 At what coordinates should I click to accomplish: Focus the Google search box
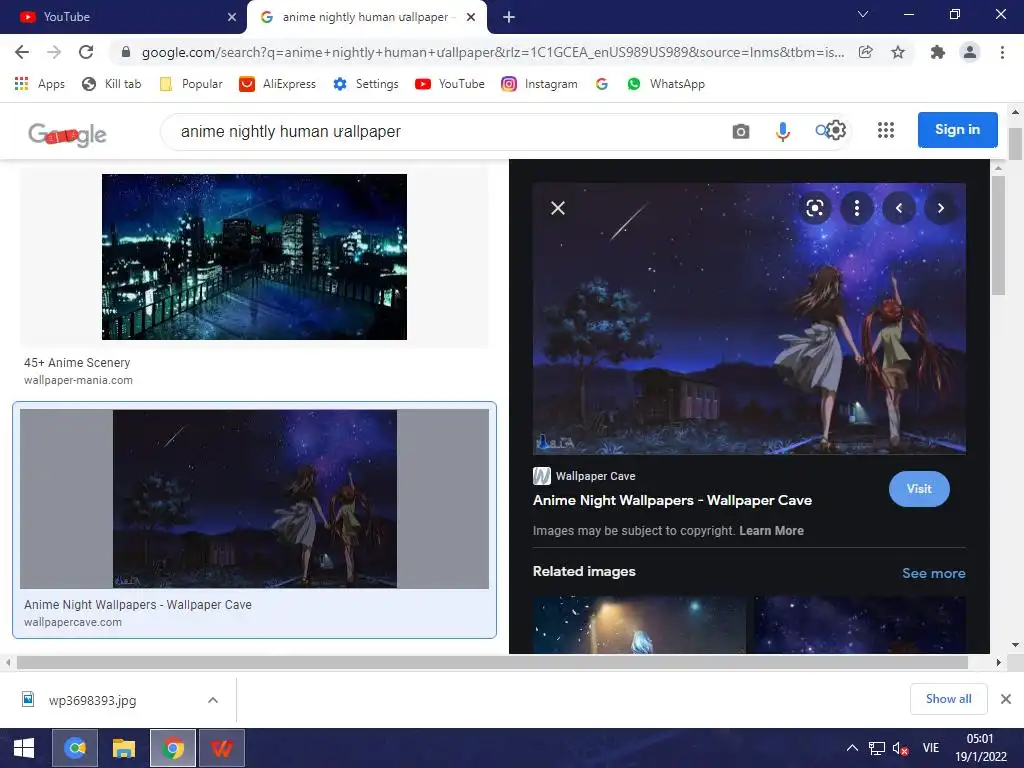(x=444, y=131)
